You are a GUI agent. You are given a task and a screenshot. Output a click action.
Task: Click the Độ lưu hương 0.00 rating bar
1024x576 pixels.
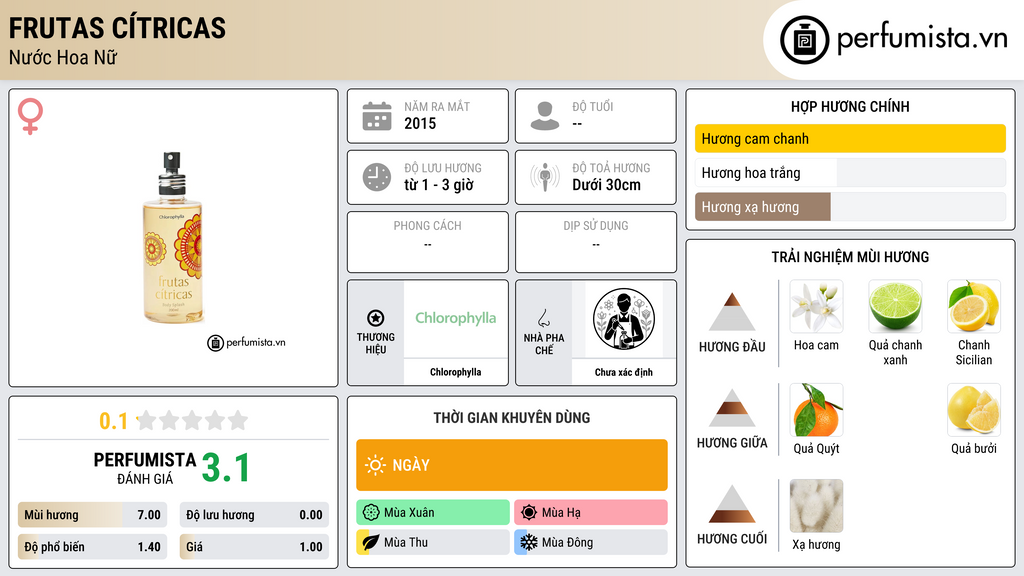[254, 515]
